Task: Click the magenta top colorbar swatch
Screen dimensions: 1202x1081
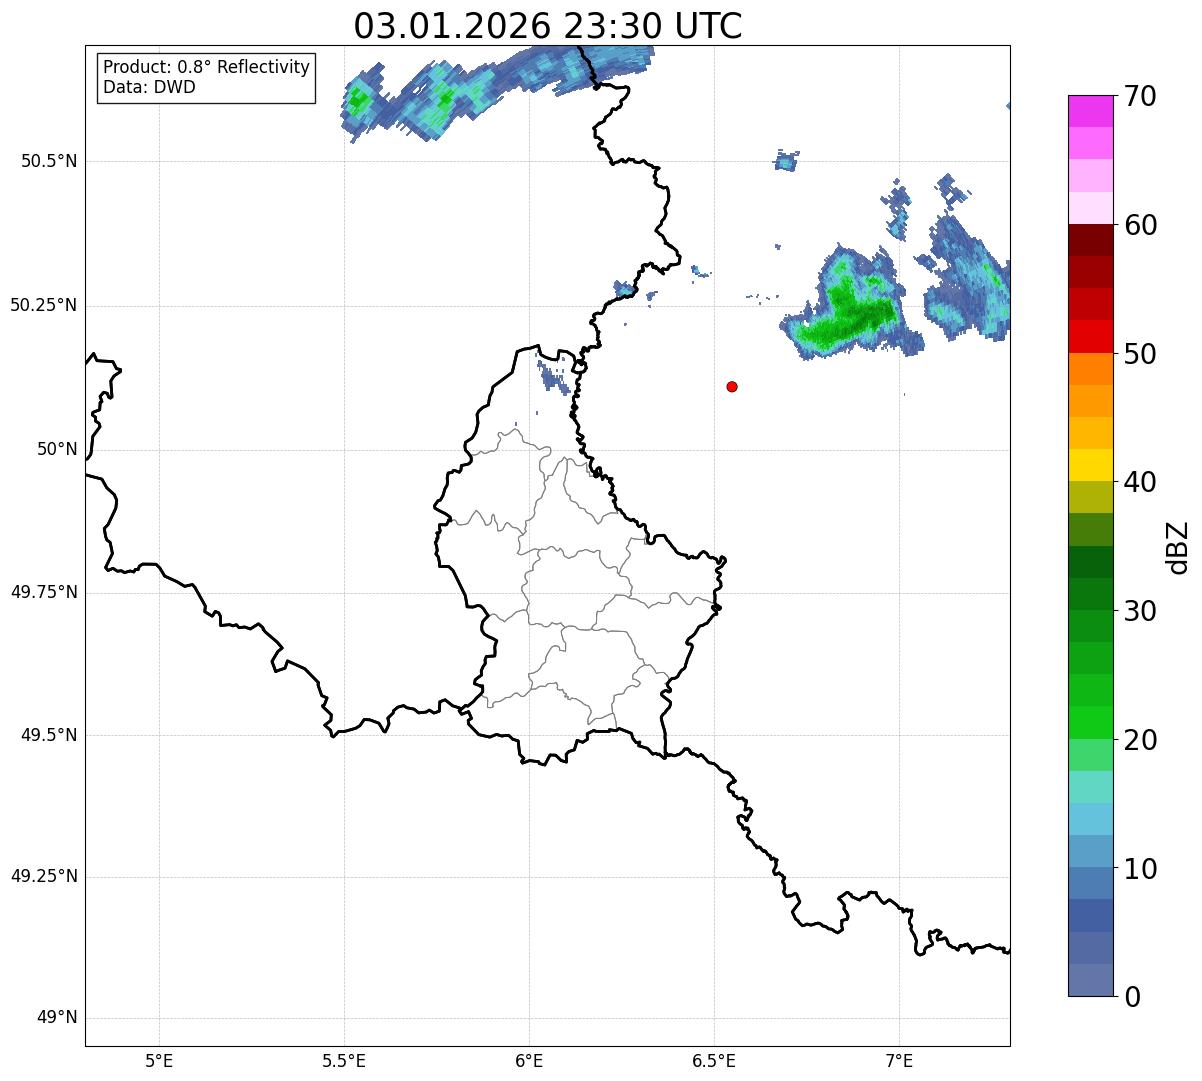Action: [1090, 111]
